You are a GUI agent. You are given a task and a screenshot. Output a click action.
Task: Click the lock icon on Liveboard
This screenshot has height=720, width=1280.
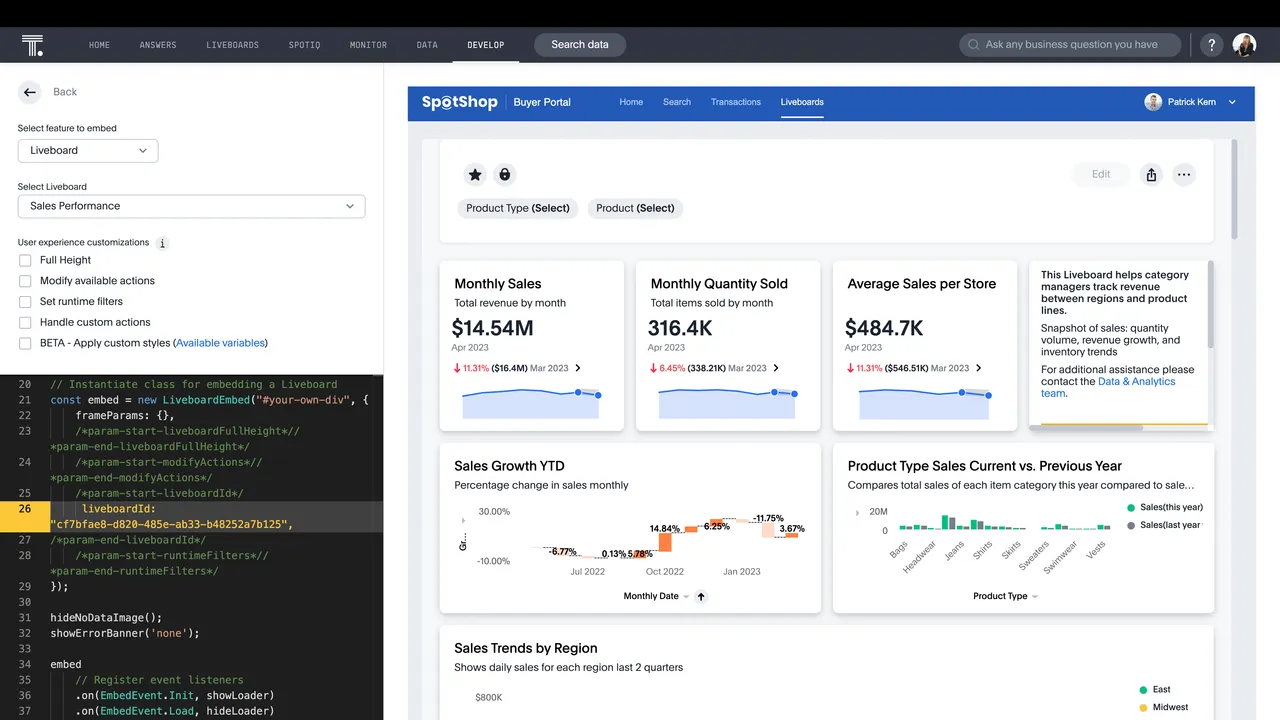pos(504,175)
